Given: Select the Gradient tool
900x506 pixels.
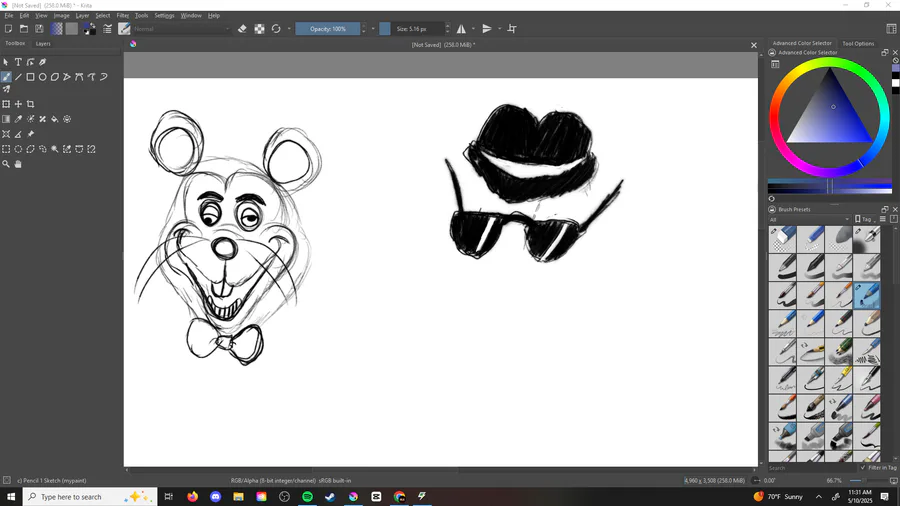Looking at the screenshot, I should (x=6, y=119).
